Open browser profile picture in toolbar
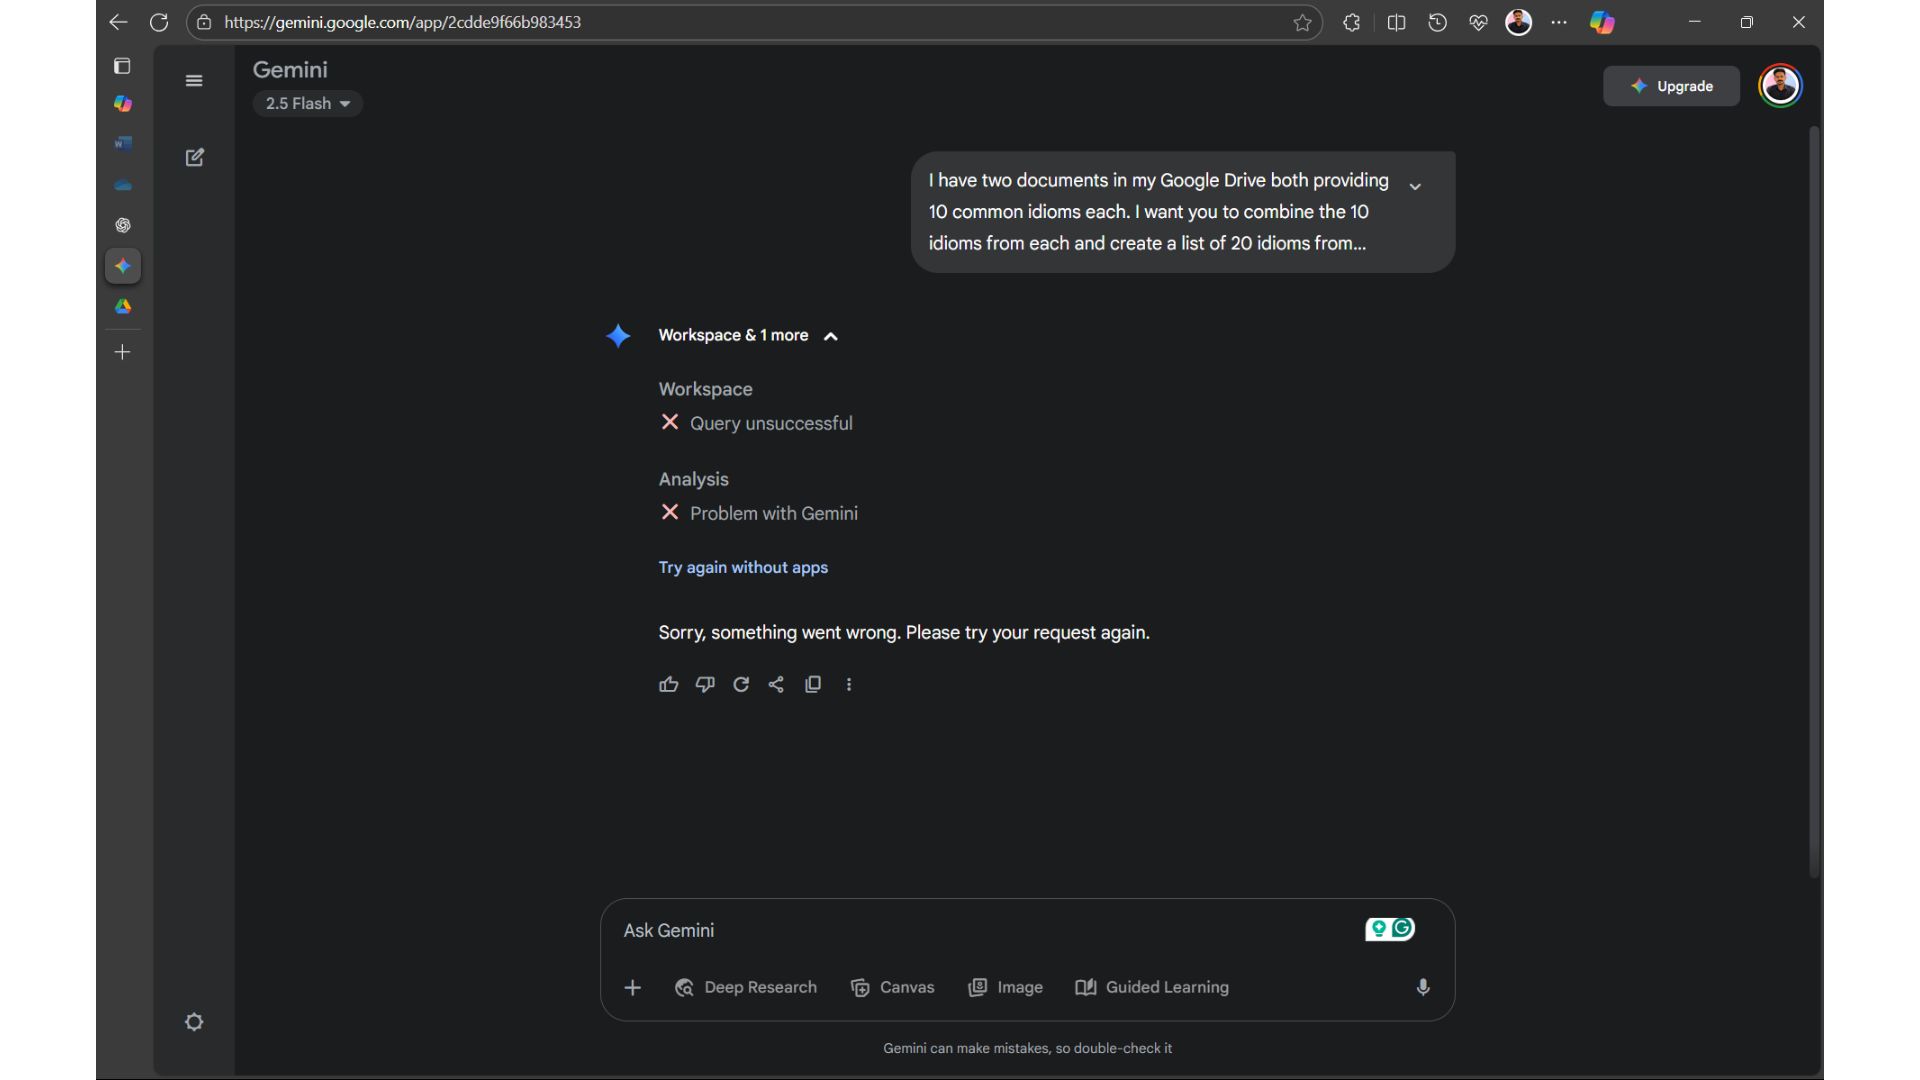 (1519, 22)
